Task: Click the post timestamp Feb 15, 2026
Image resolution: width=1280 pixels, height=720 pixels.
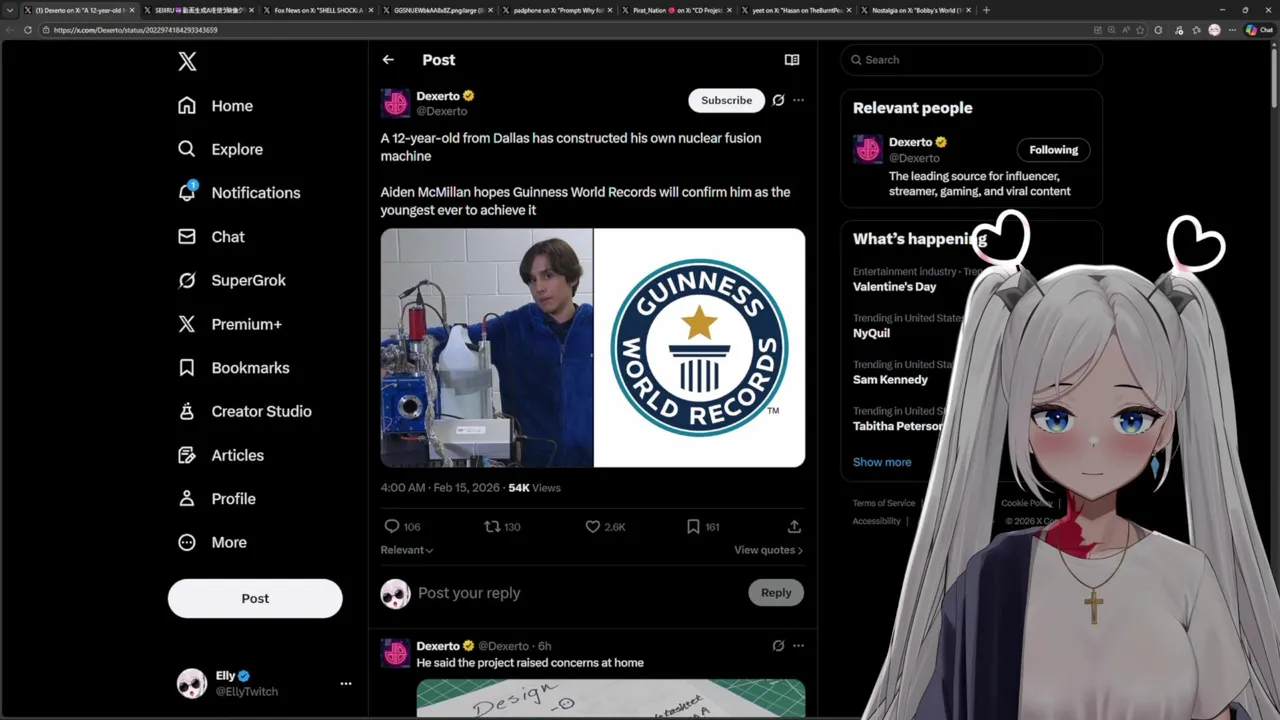Action: 442,488
